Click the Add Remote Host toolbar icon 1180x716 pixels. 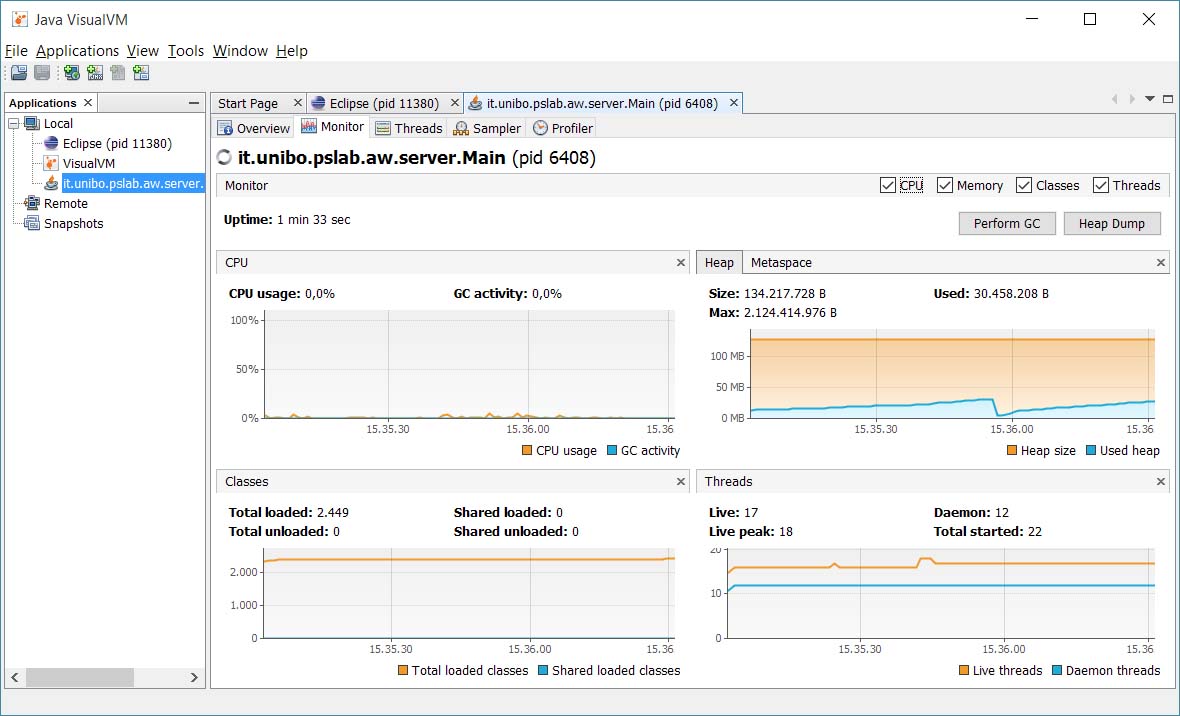(x=71, y=72)
